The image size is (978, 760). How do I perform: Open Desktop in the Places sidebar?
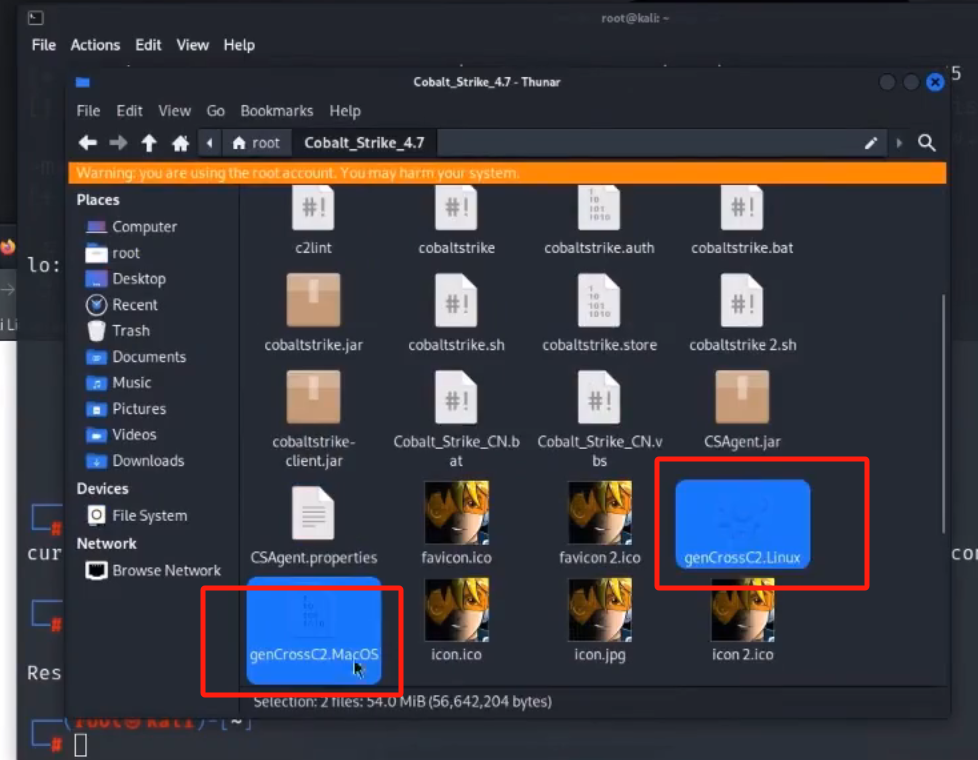(125, 278)
